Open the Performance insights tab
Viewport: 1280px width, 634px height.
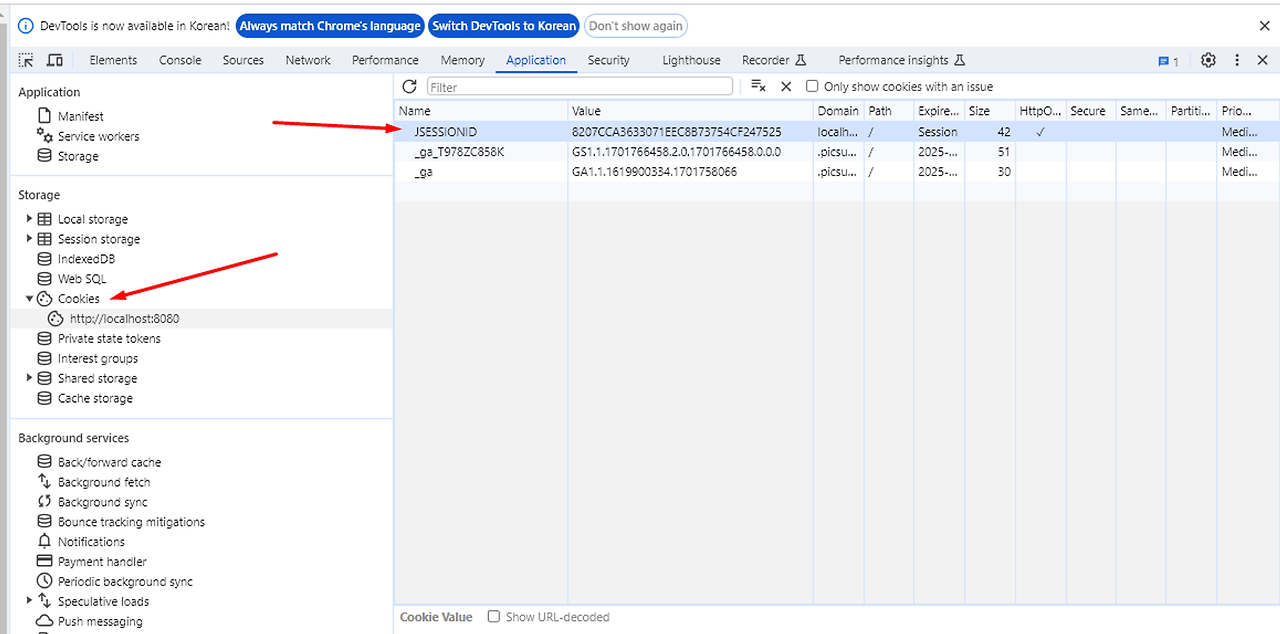click(901, 60)
